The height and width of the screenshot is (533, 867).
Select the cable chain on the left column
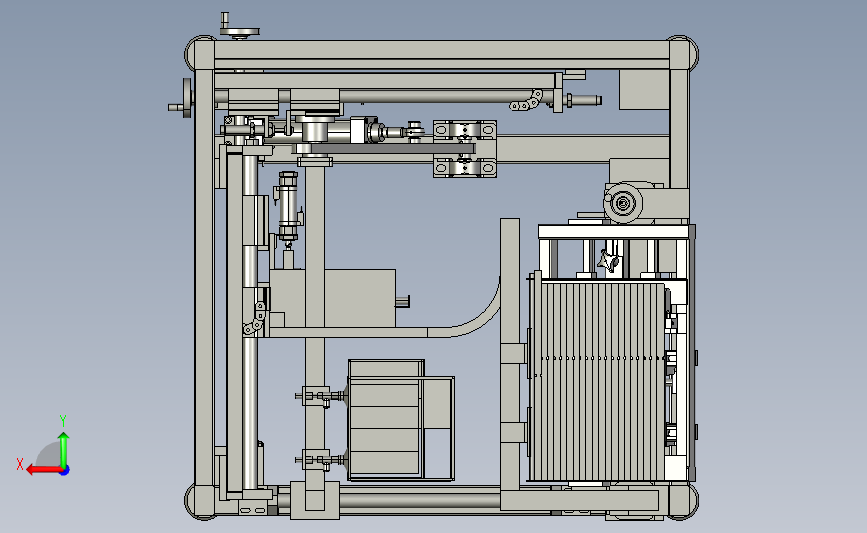255,320
